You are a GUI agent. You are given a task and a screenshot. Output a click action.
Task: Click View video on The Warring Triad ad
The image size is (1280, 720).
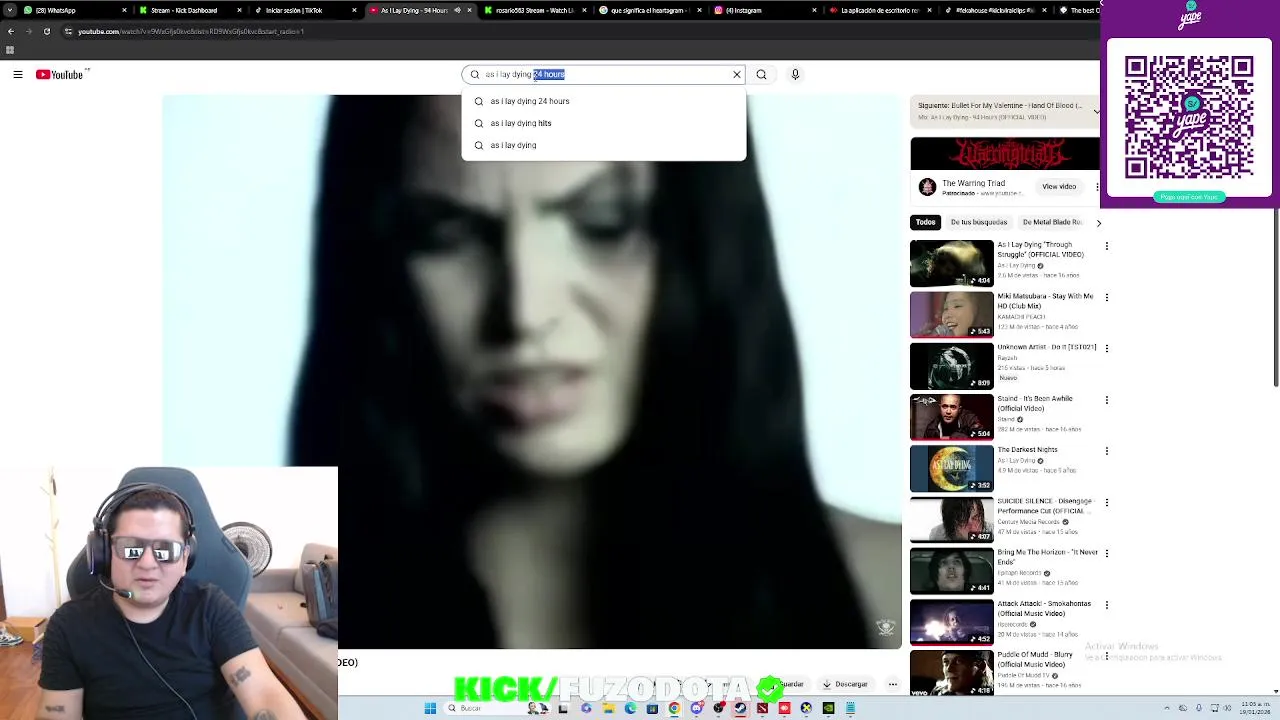pyautogui.click(x=1059, y=186)
